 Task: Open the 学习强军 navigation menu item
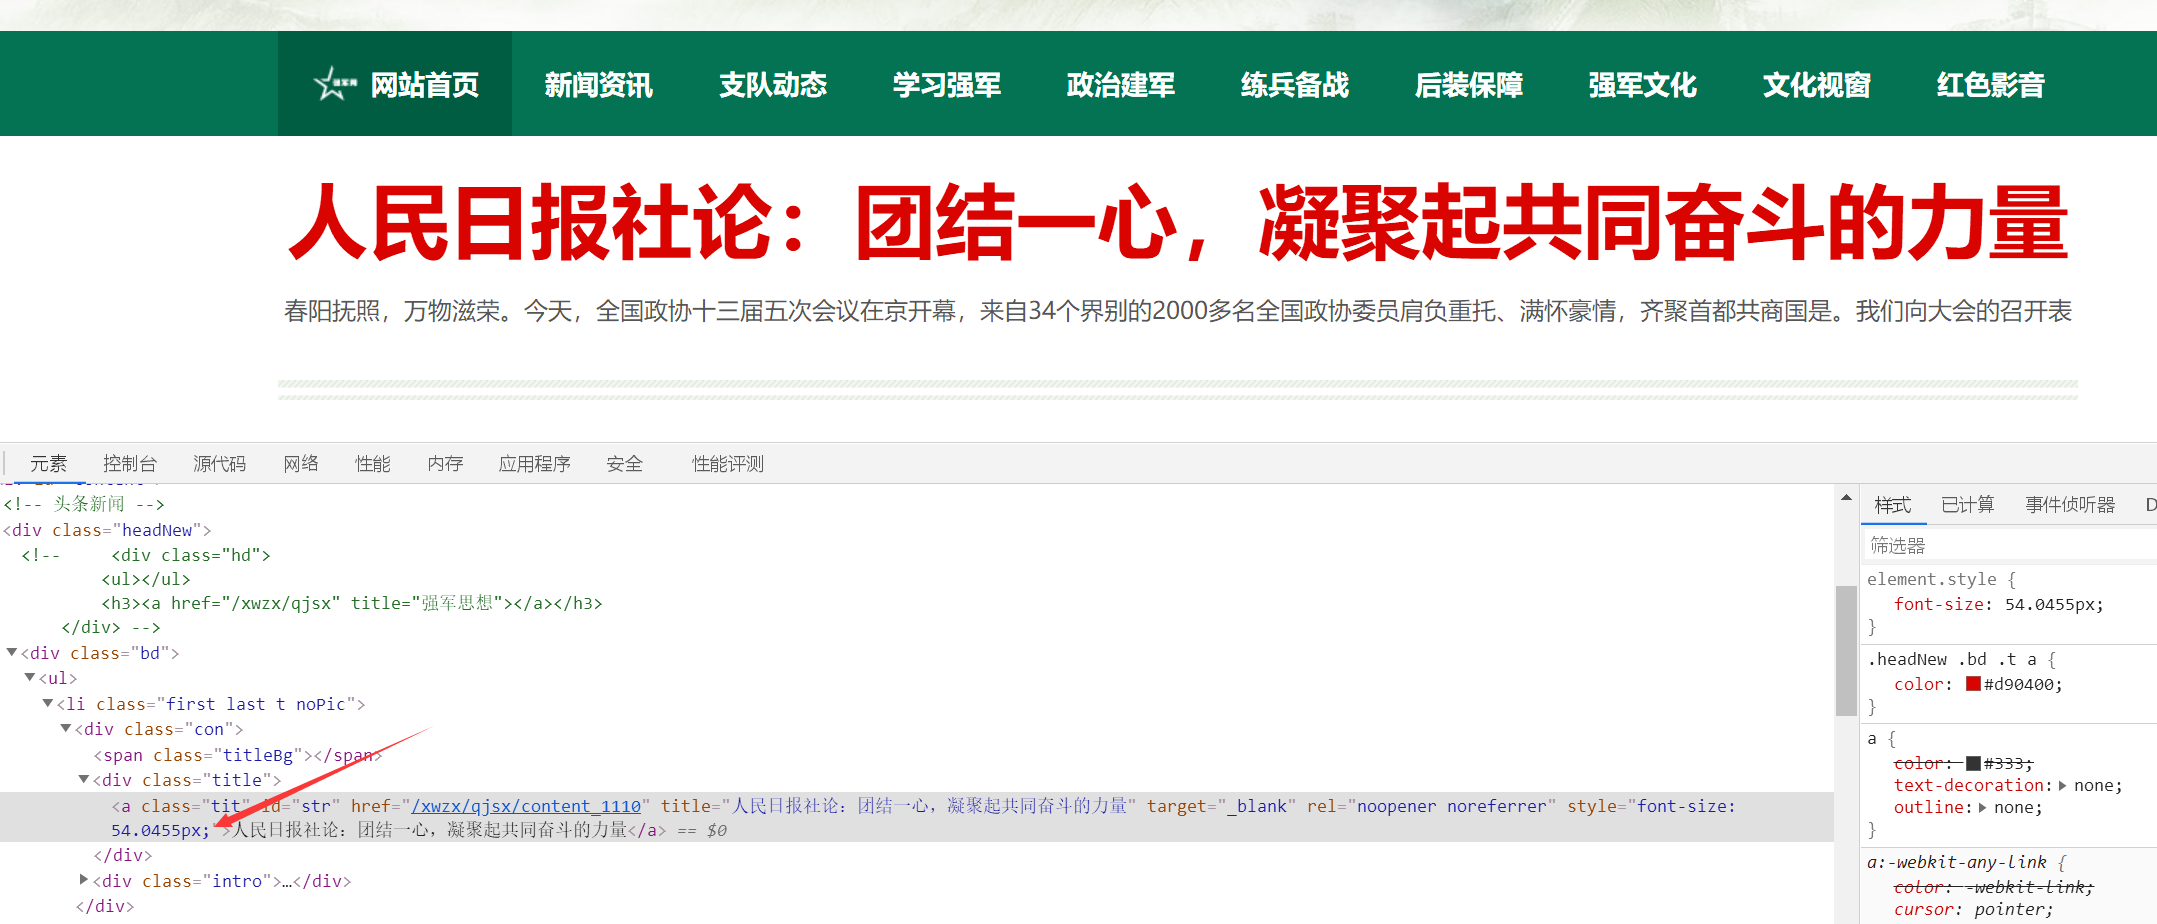[947, 84]
